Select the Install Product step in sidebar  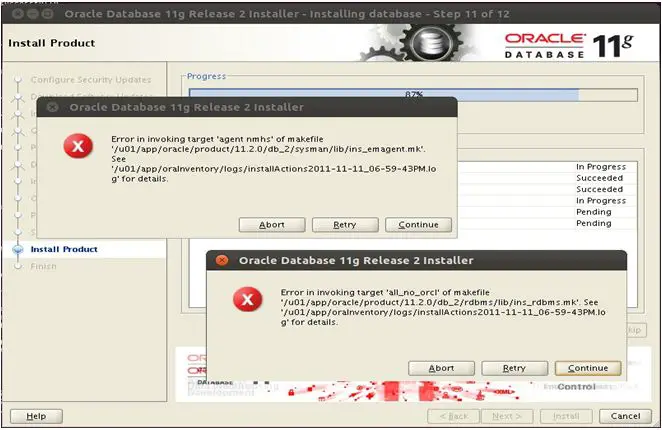coord(64,249)
